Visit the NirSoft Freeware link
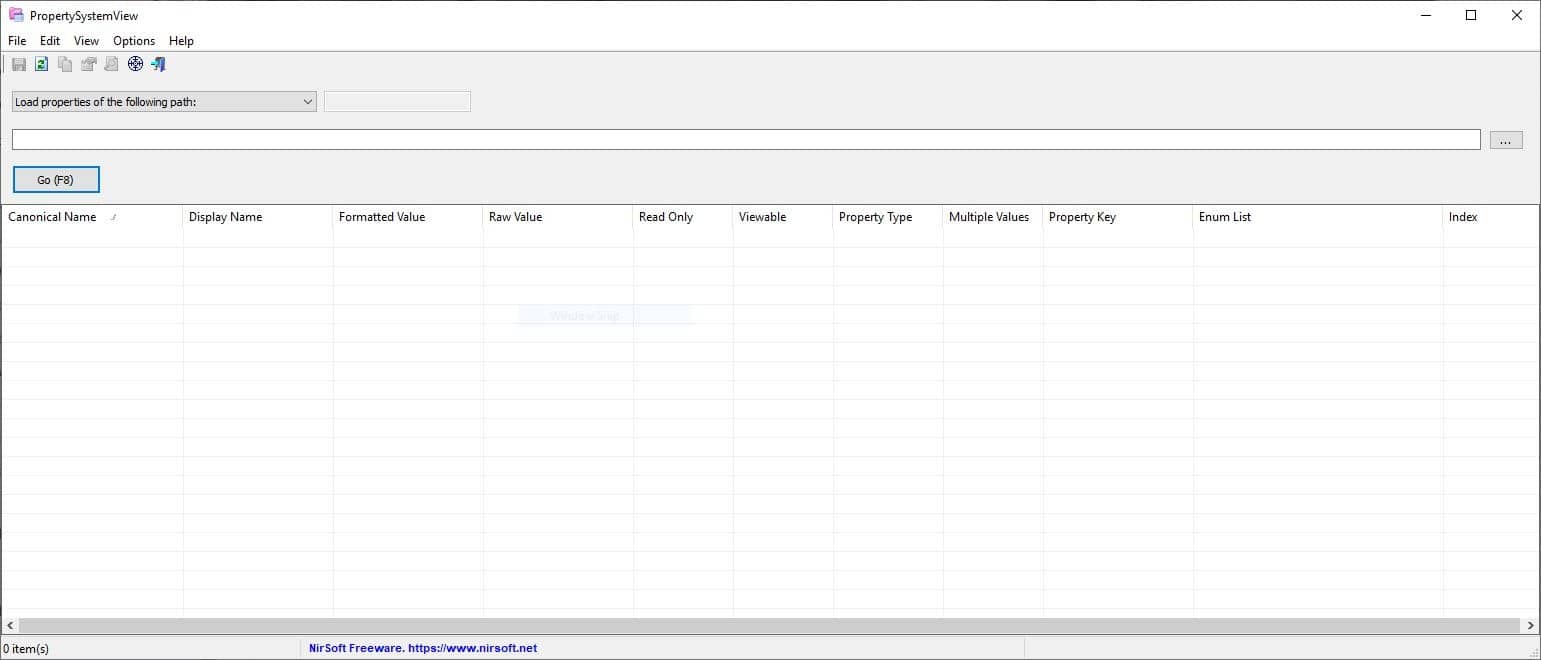 [421, 647]
